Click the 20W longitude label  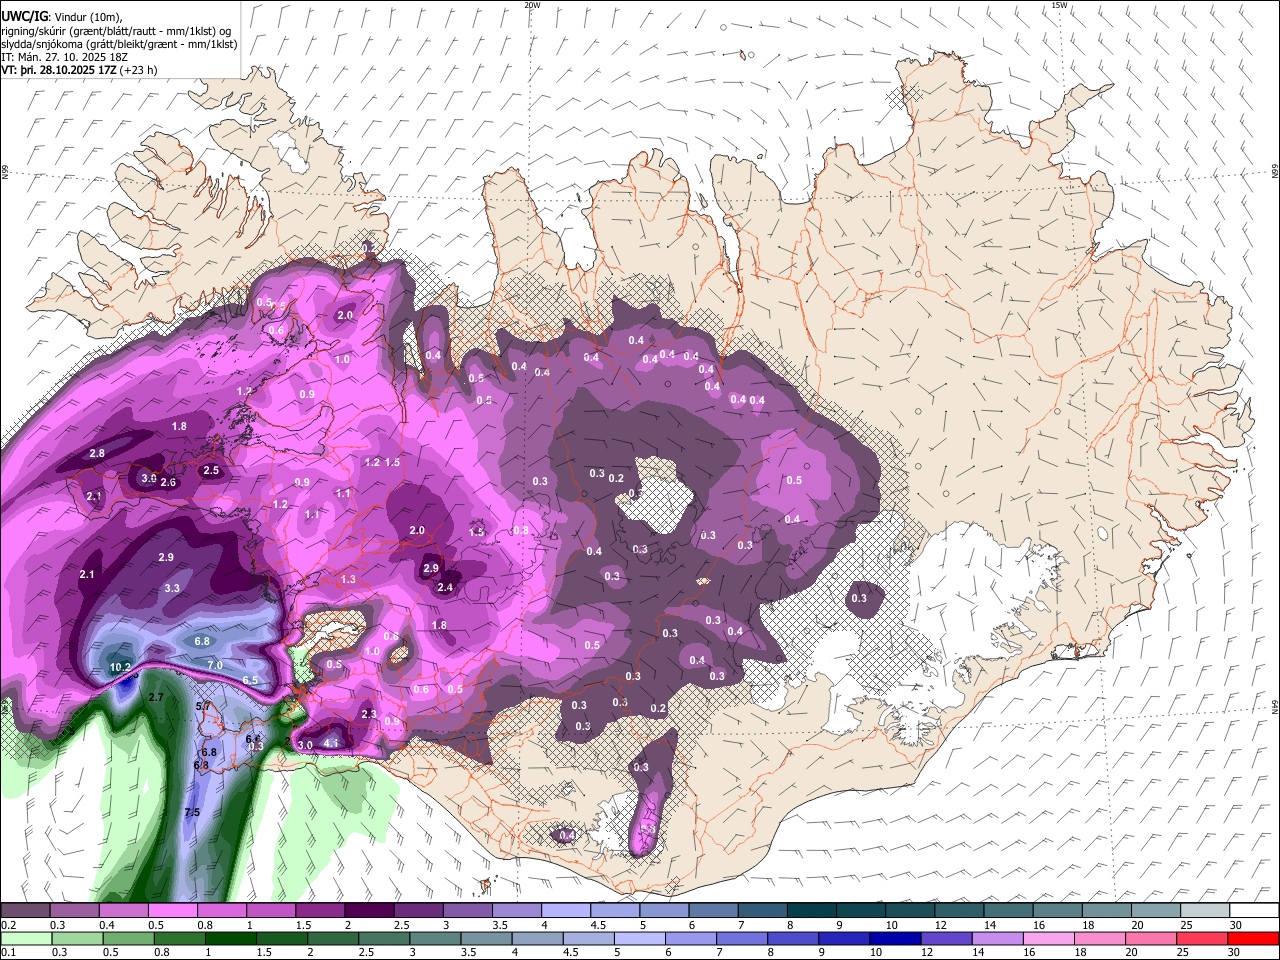point(532,5)
